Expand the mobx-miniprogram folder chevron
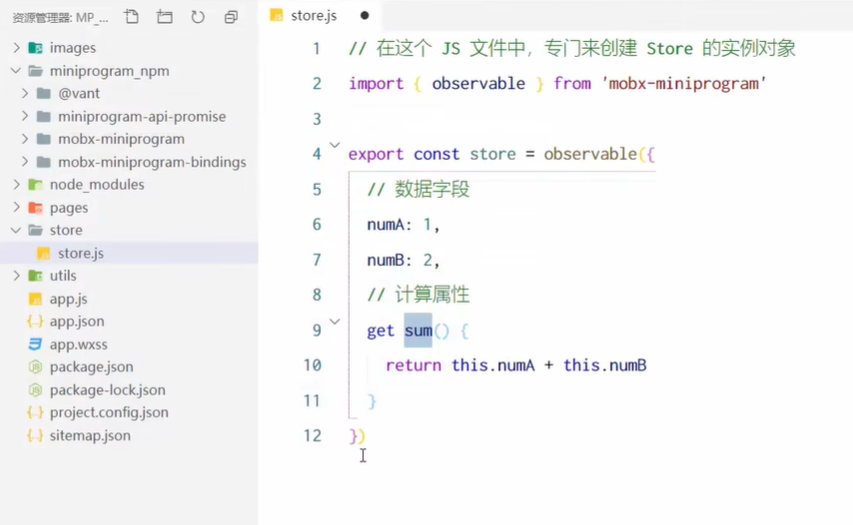The height and width of the screenshot is (525, 853). (x=24, y=139)
